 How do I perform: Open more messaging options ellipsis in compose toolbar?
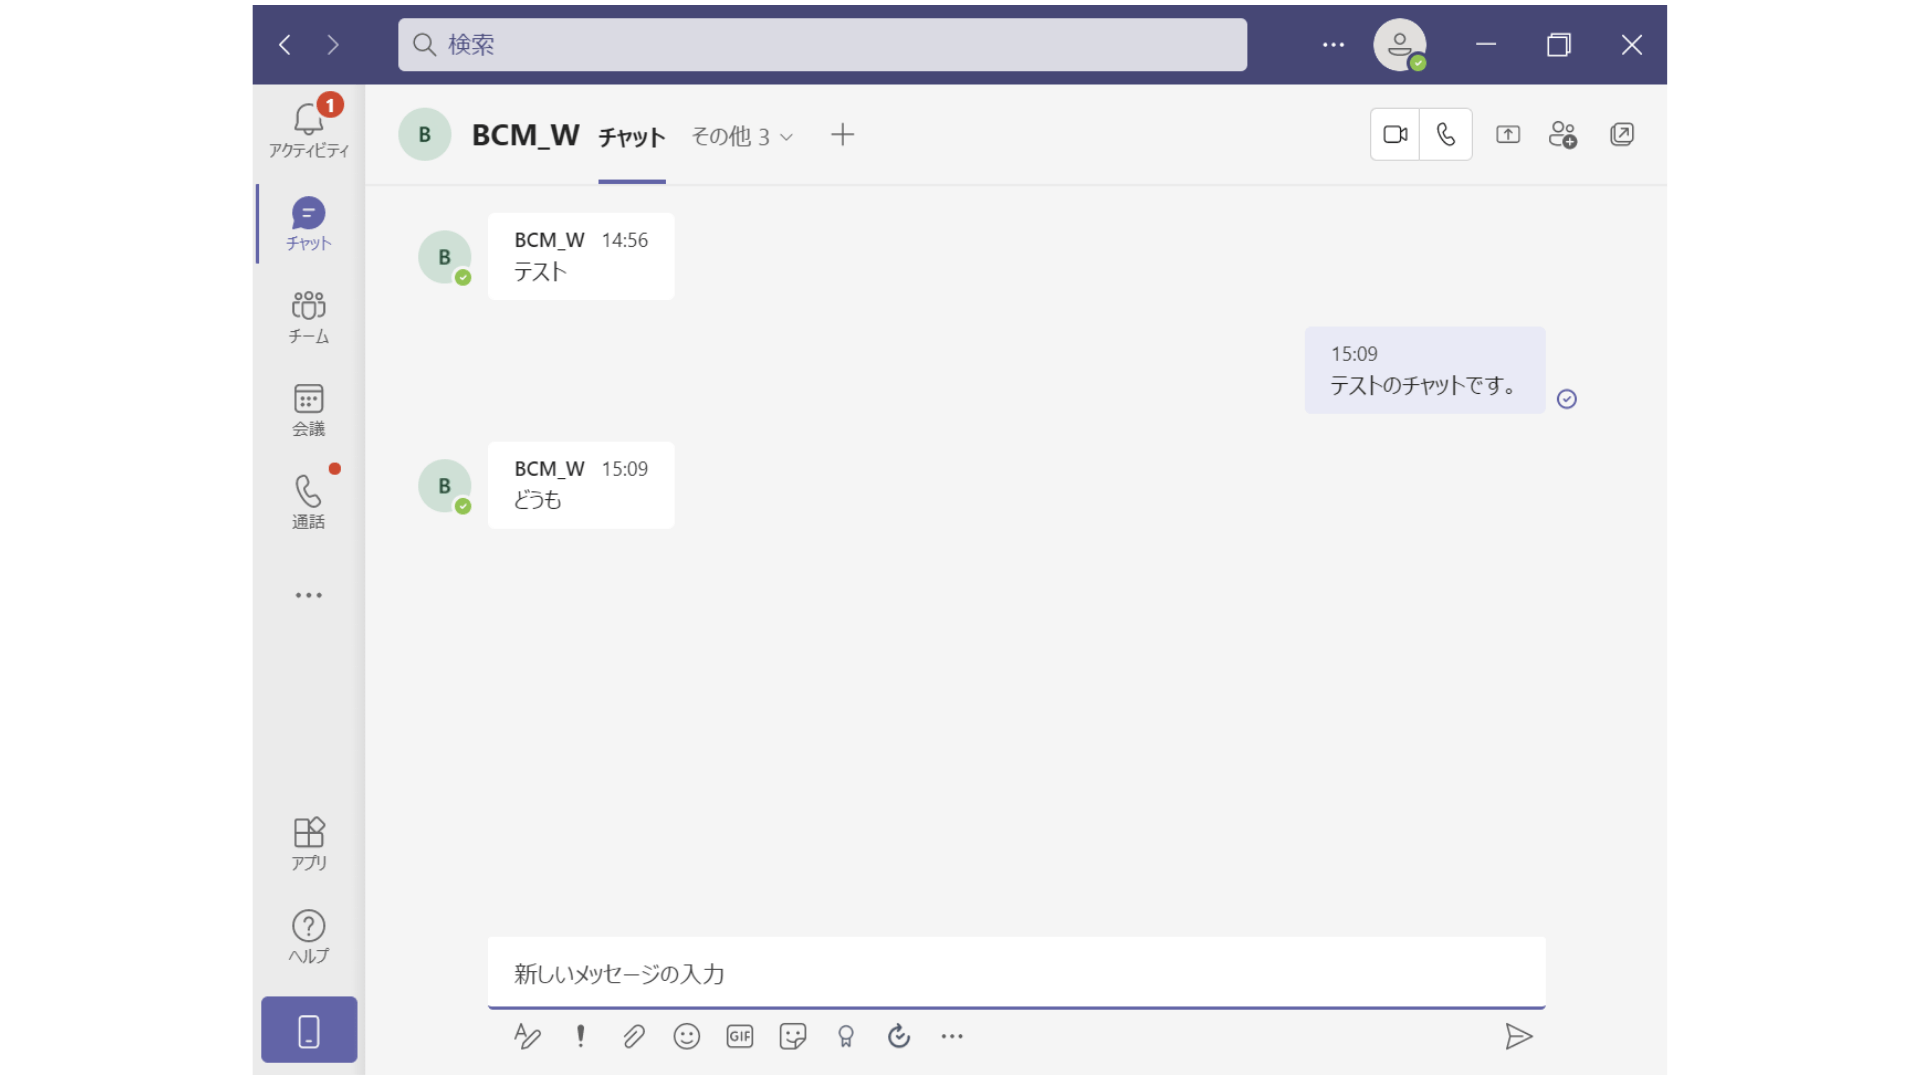[952, 1036]
